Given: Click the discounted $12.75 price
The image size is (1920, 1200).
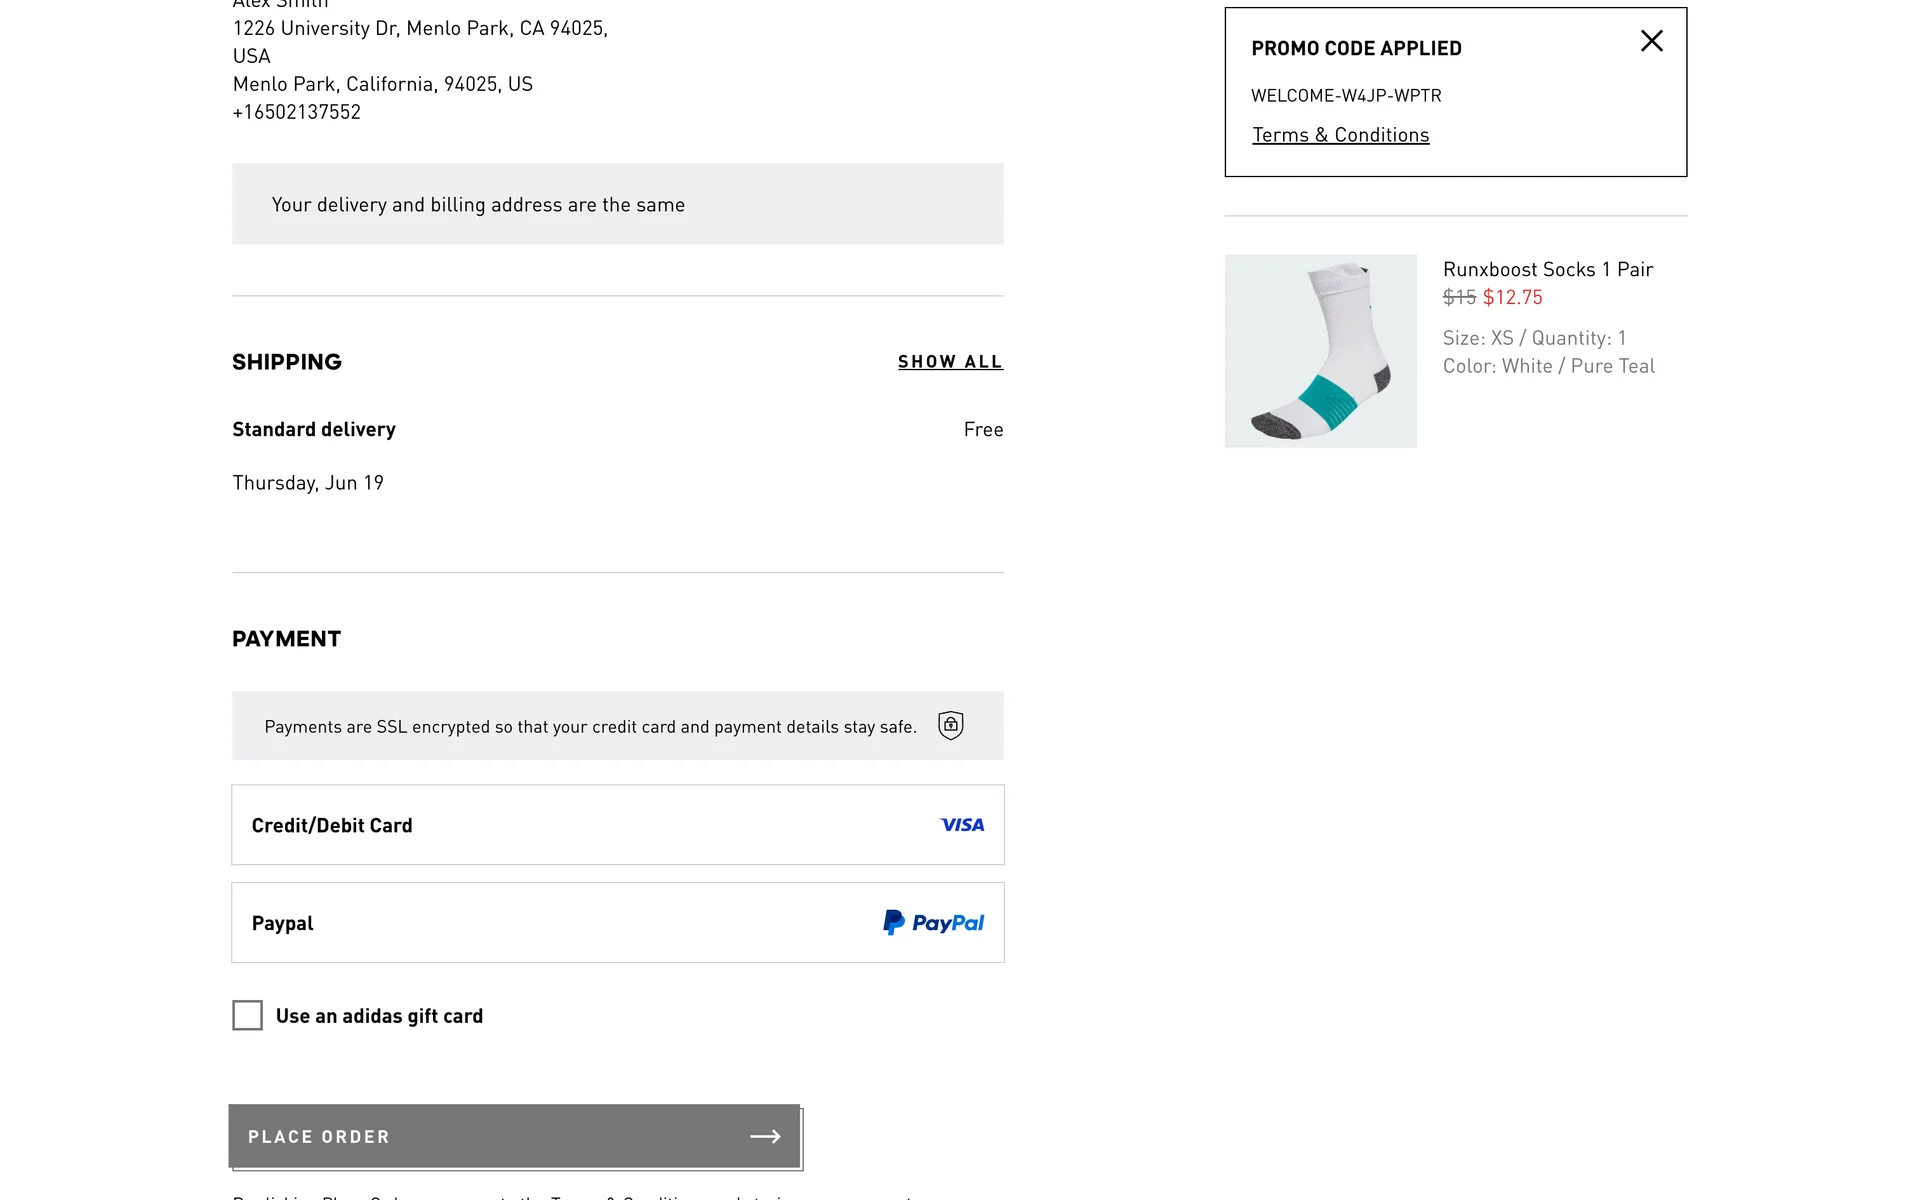Looking at the screenshot, I should [x=1512, y=297].
